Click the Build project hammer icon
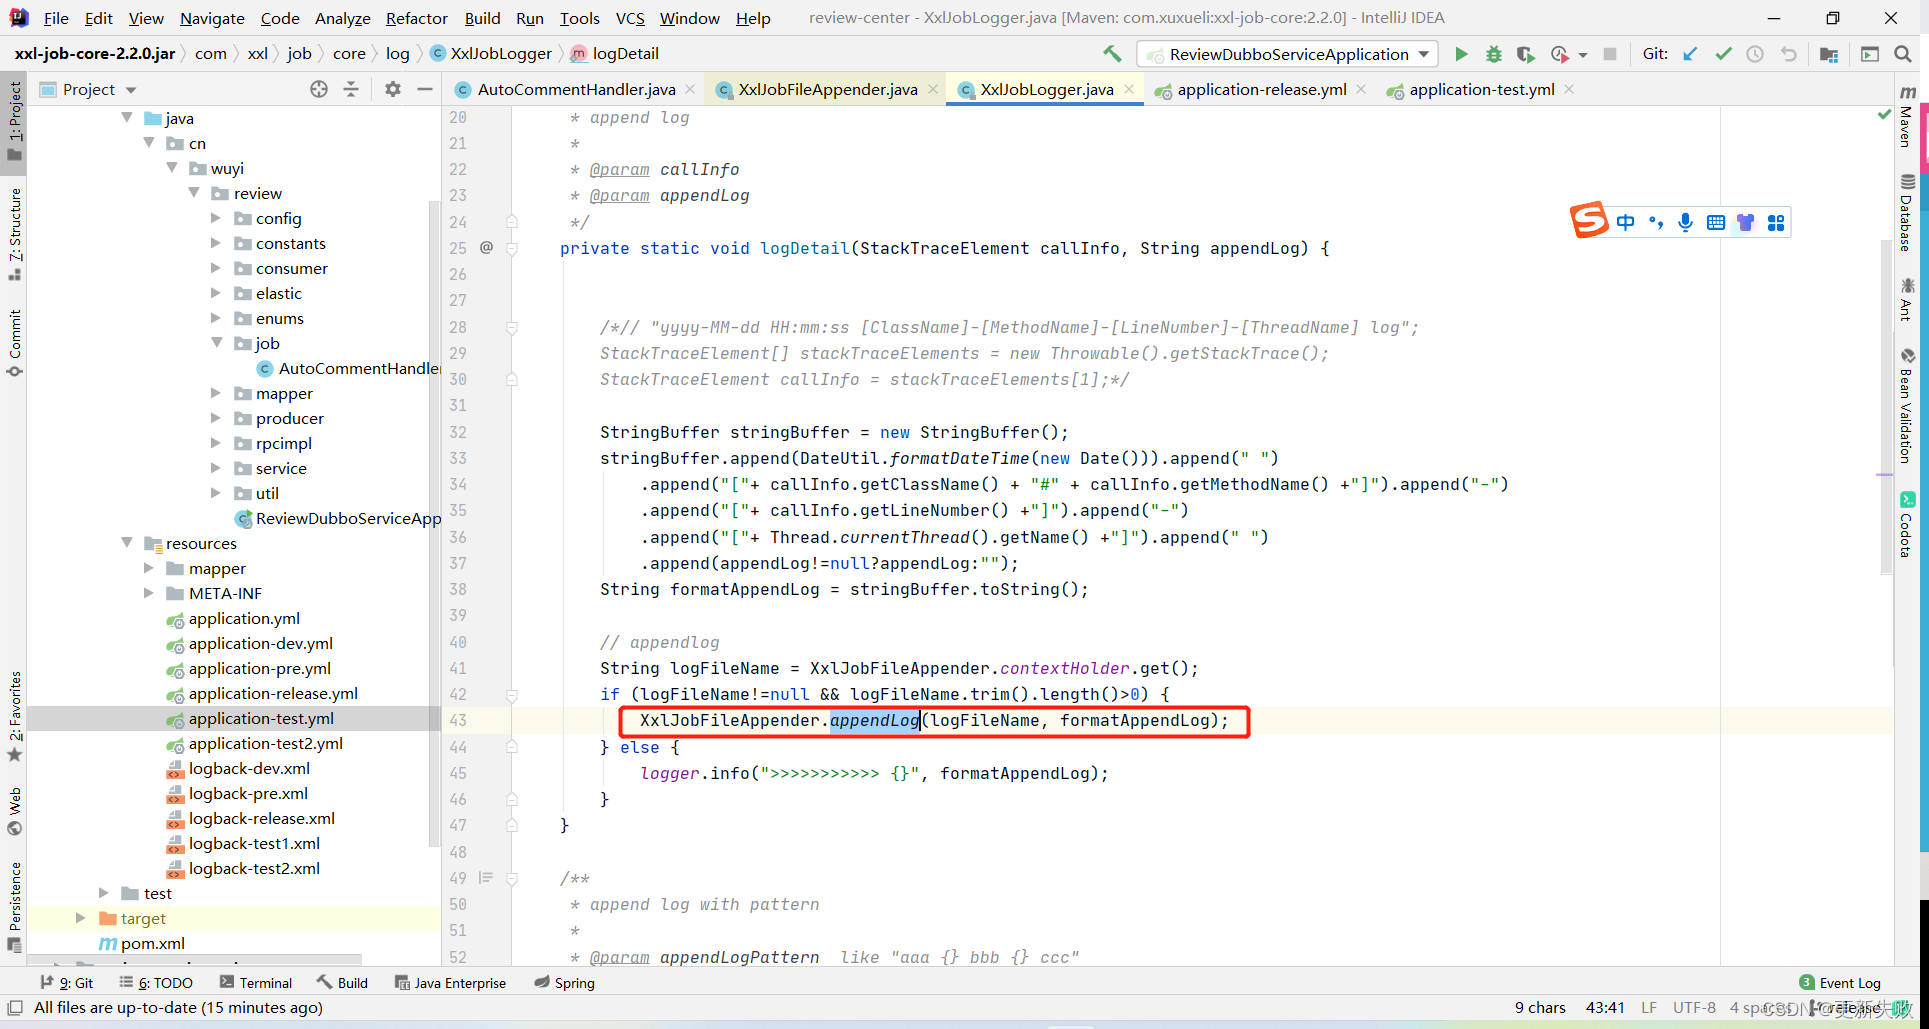Screen dimensions: 1929x1029 click(x=1112, y=54)
